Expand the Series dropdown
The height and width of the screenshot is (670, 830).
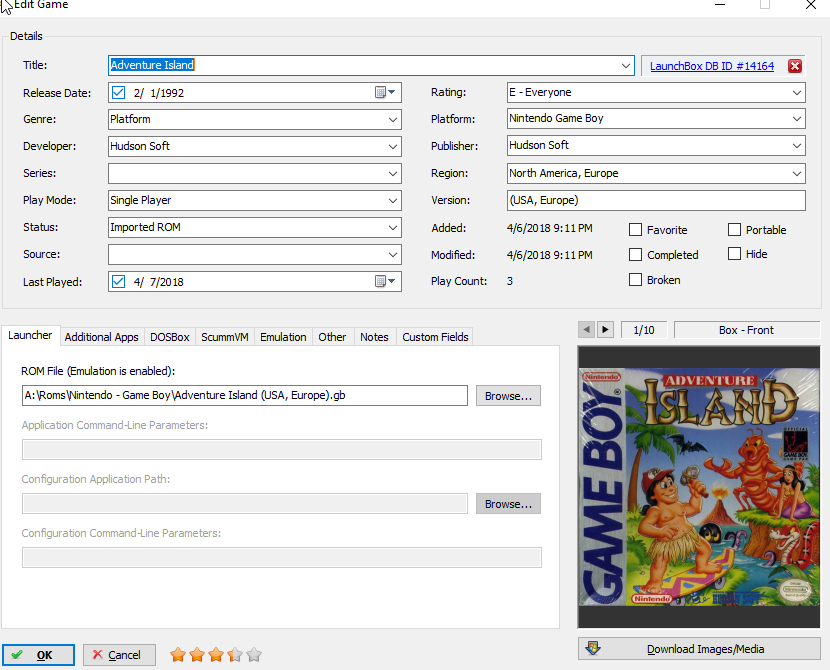click(x=393, y=174)
